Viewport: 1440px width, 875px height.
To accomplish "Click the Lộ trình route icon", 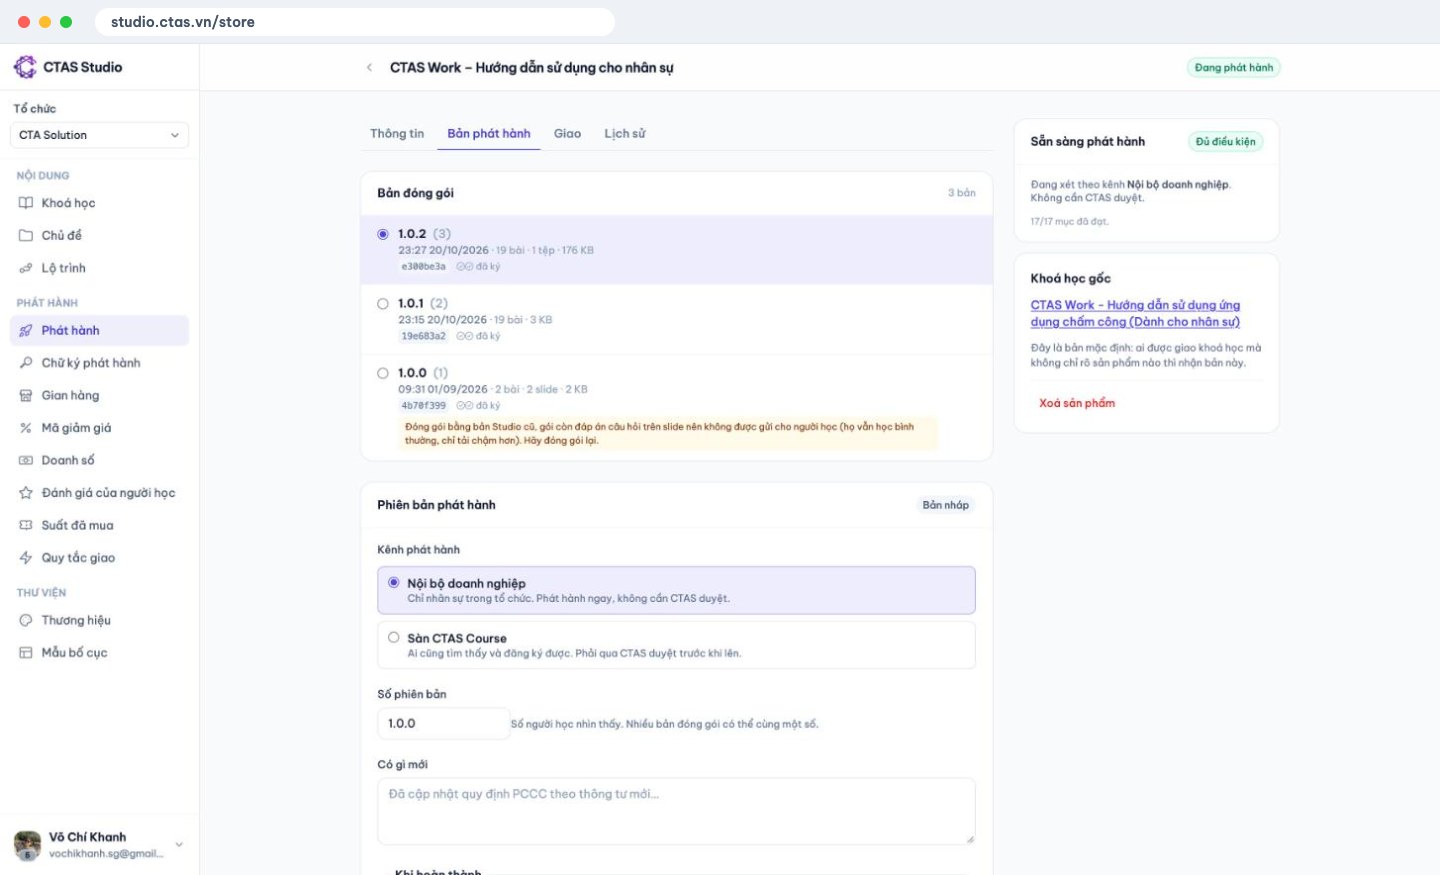I will pyautogui.click(x=26, y=268).
